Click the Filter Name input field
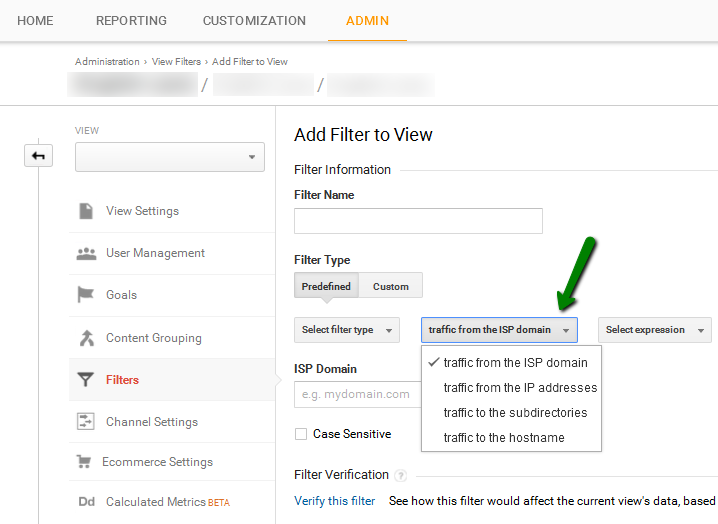Viewport: 718px width, 524px height. (x=418, y=221)
